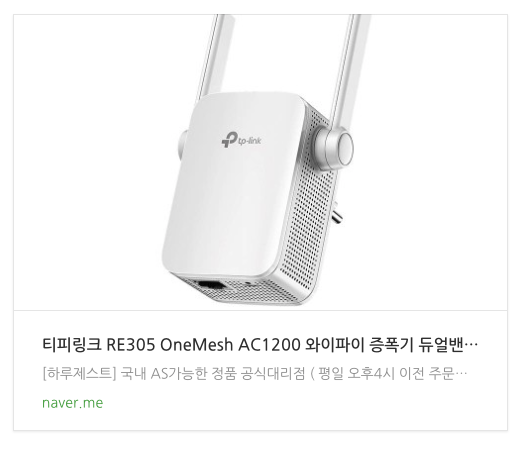Click the right antenna of the extender
The height and width of the screenshot is (452, 524).
(x=350, y=68)
